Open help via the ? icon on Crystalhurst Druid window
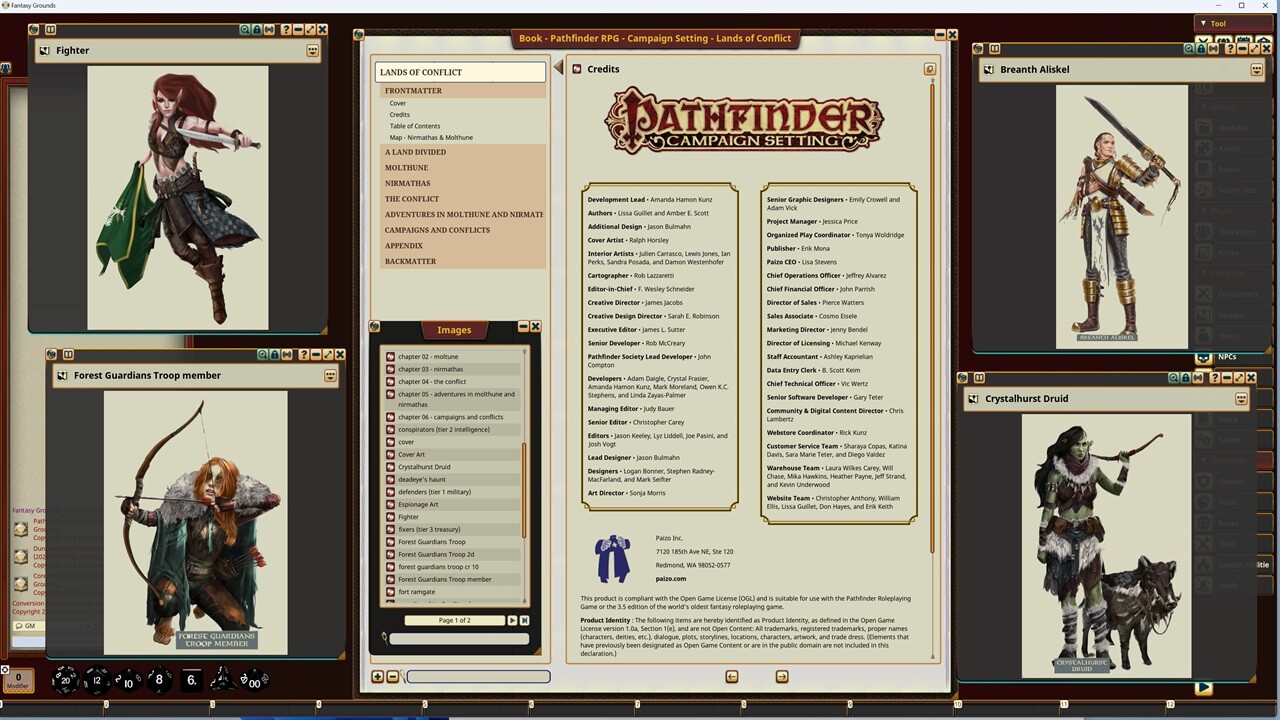 point(1215,378)
